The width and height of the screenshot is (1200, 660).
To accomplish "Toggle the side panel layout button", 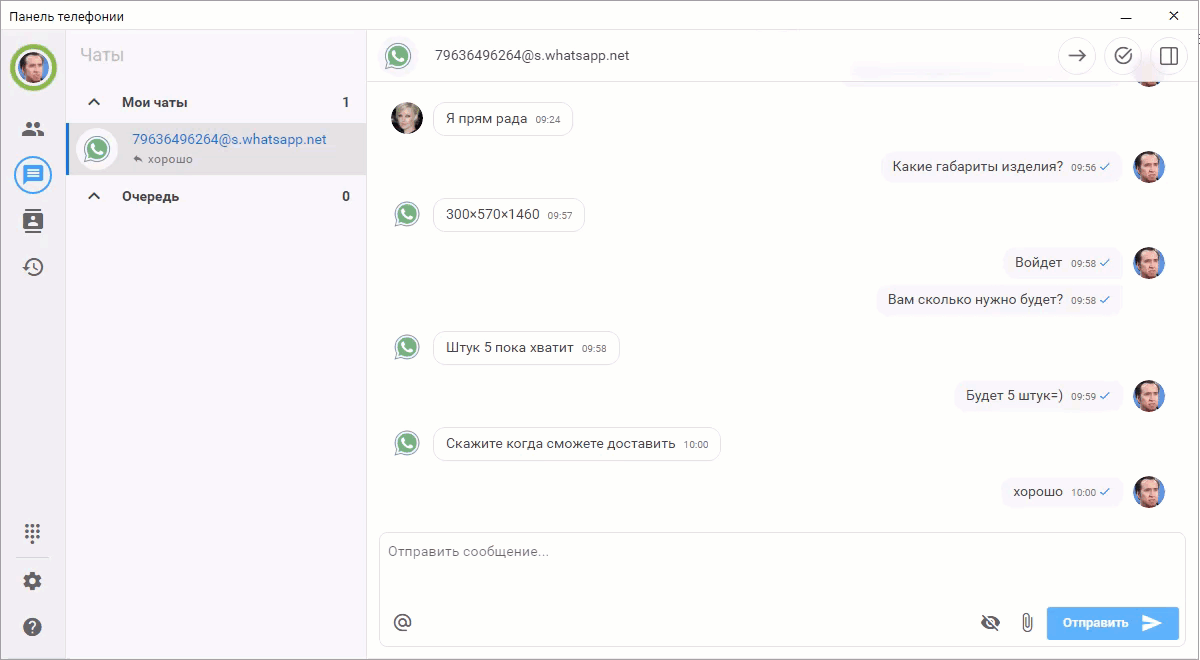I will tap(1168, 56).
